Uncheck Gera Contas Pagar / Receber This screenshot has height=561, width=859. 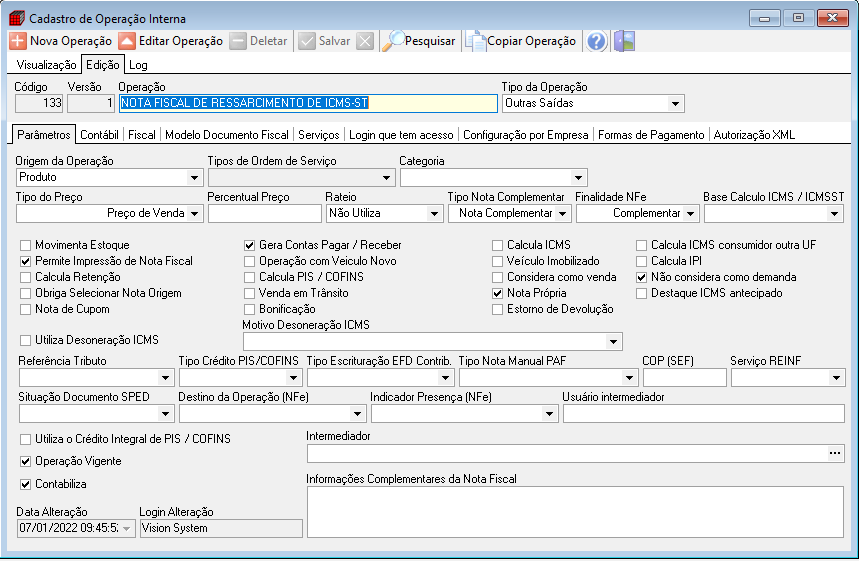[x=249, y=245]
